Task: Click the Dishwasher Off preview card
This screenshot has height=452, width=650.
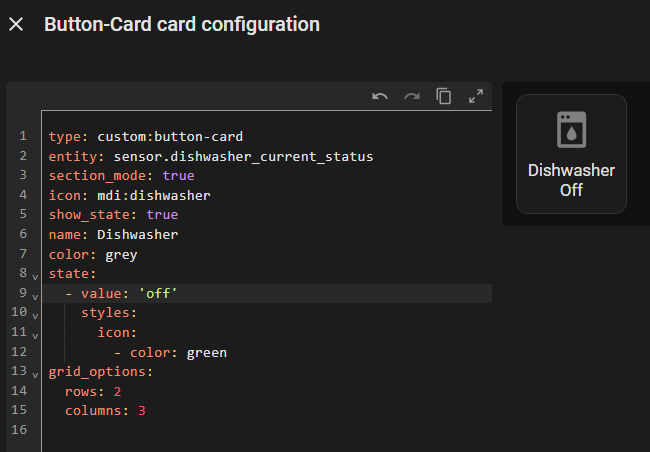Action: coord(571,154)
